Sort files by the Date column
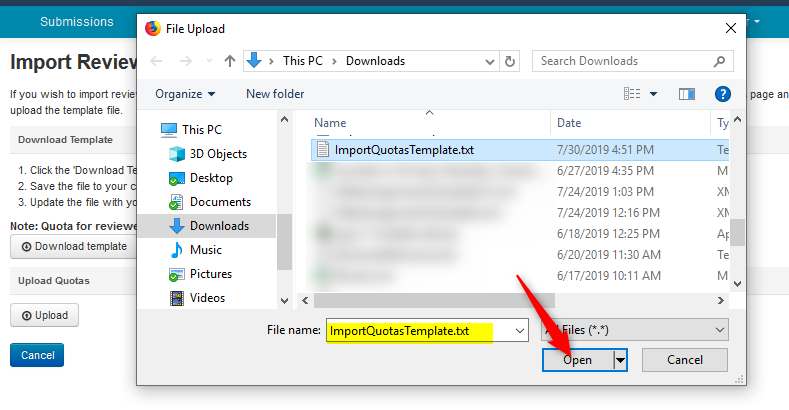 (569, 123)
